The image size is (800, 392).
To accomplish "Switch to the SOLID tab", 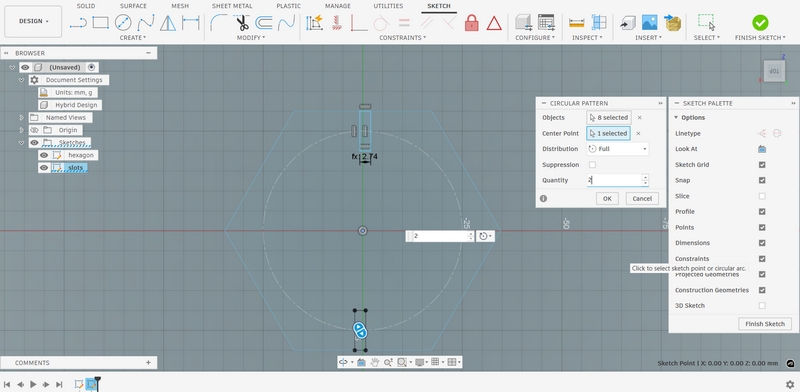I will click(x=86, y=6).
